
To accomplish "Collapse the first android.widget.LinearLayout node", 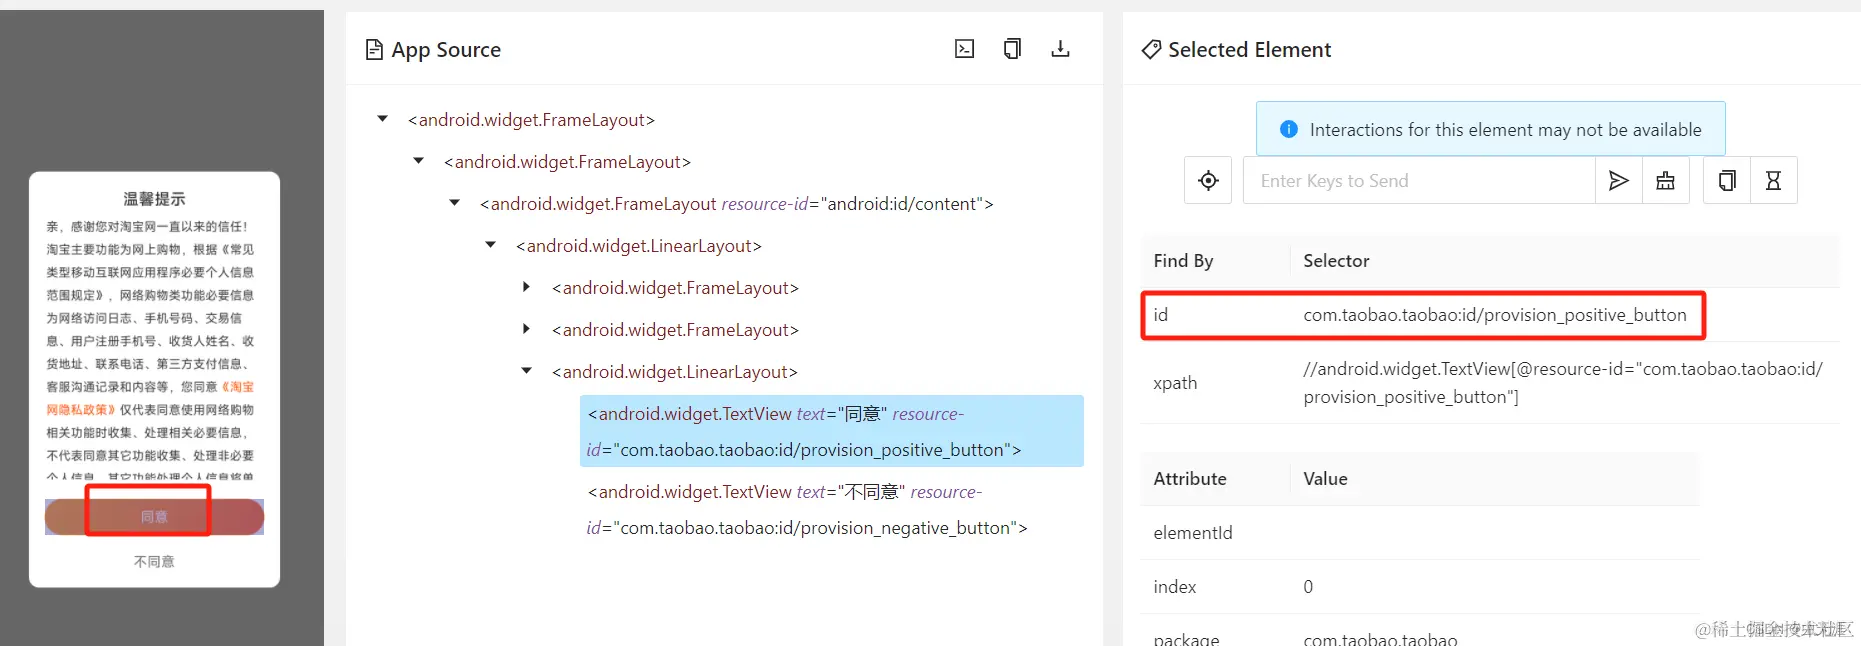I will (490, 245).
